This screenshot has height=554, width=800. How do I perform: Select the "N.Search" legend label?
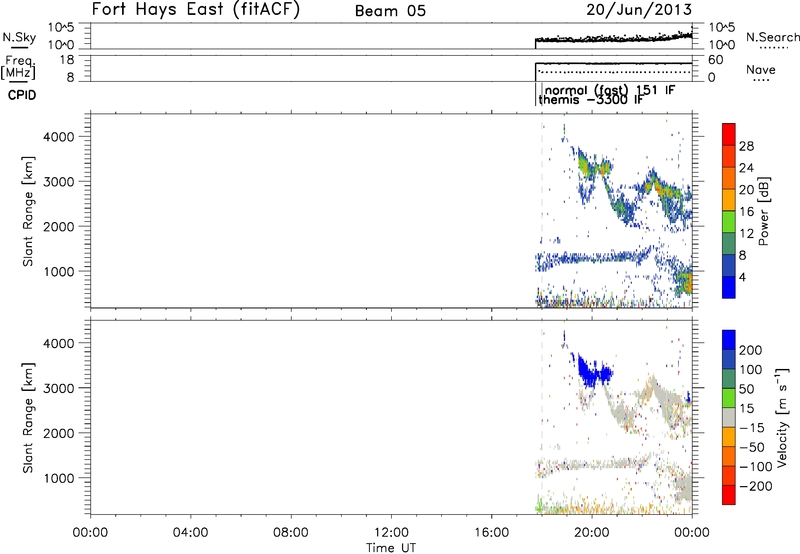point(773,37)
